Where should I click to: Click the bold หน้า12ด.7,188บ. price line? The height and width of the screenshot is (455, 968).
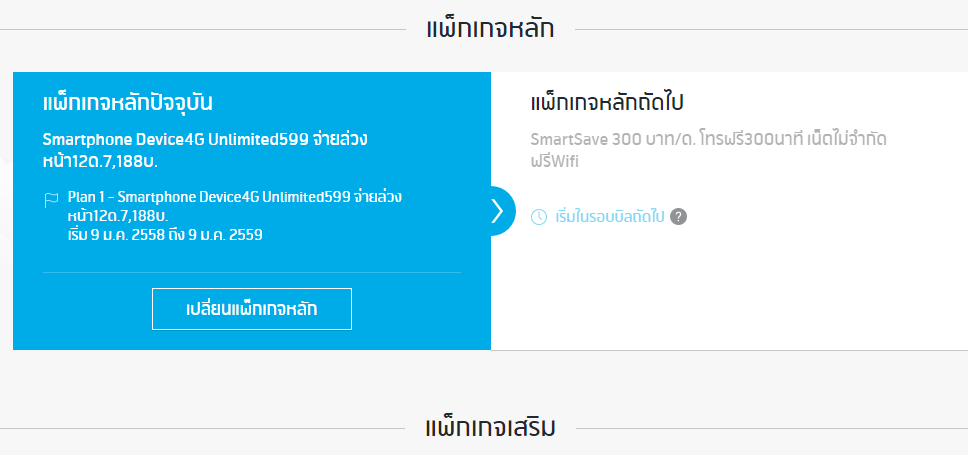101,160
